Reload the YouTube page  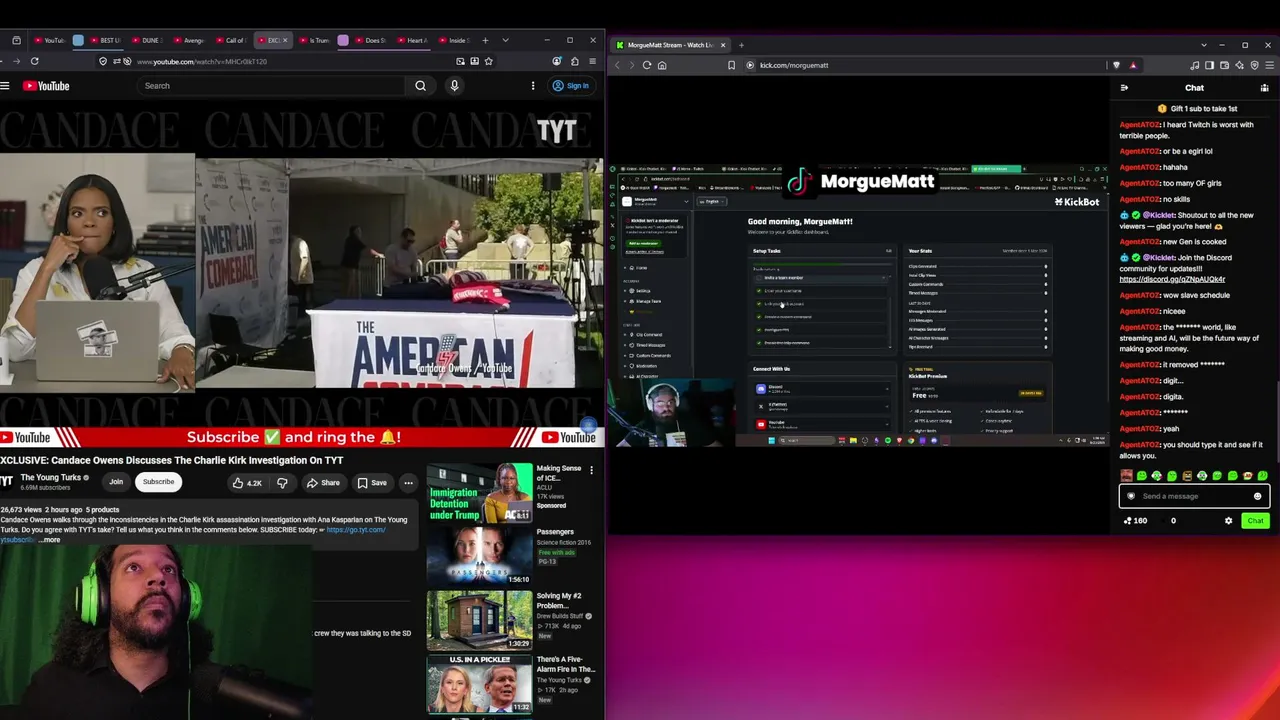tap(35, 61)
